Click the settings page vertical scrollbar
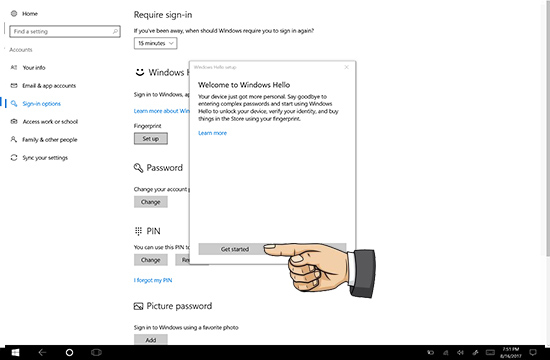The image size is (550, 360). [x=548, y=128]
